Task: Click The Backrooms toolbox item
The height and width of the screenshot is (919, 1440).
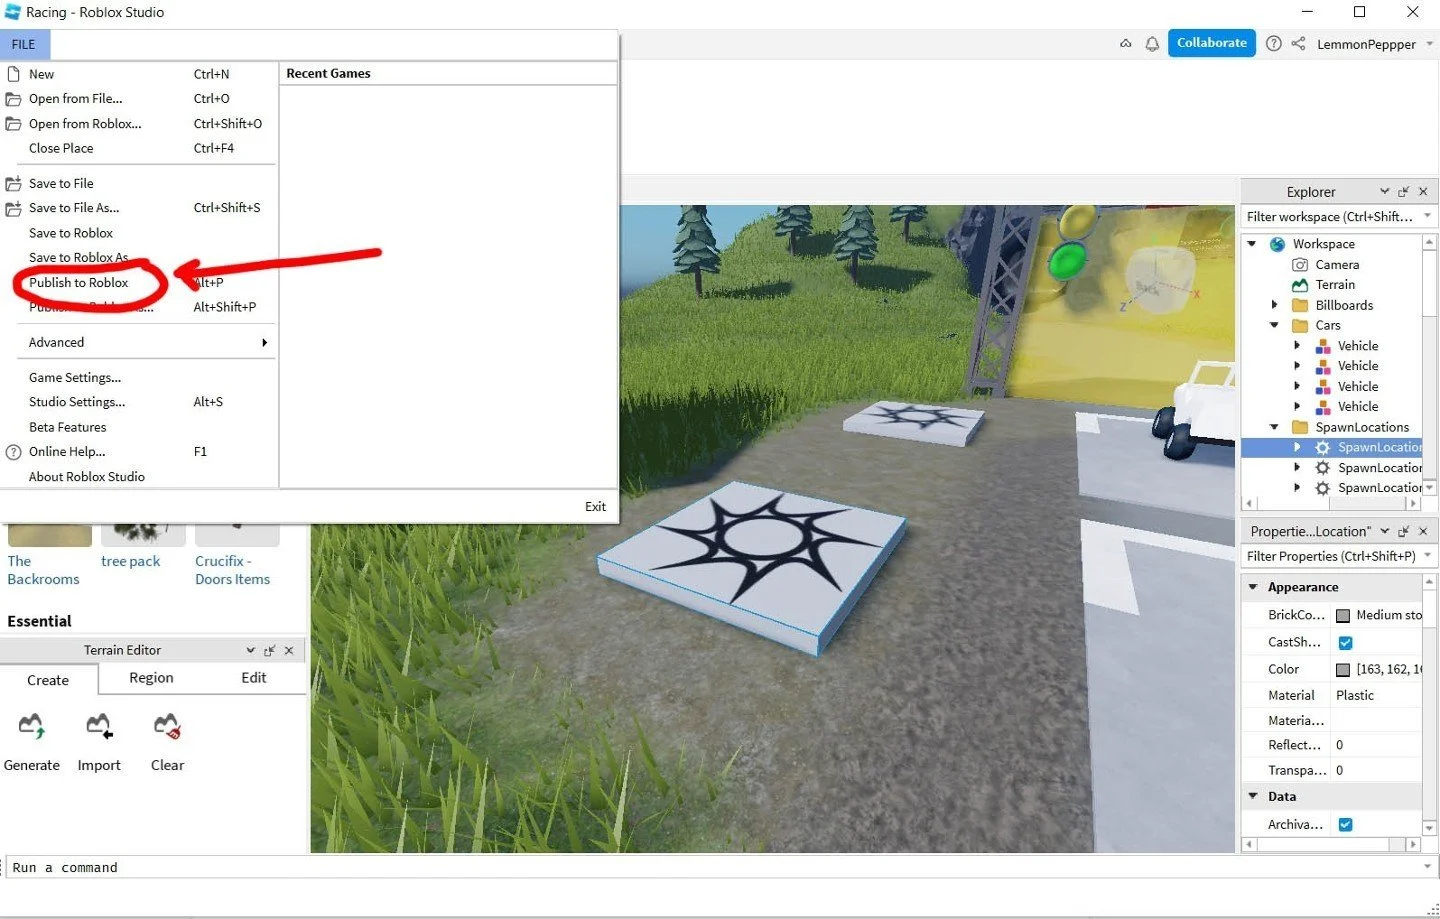Action: (43, 571)
